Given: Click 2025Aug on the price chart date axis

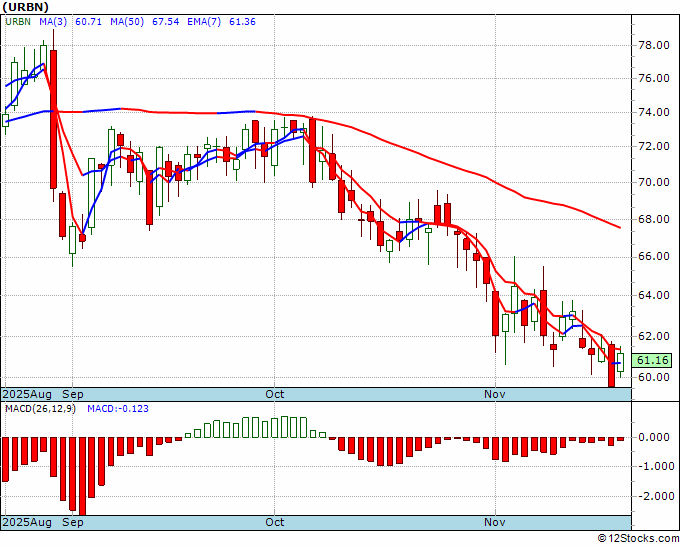Looking at the screenshot, I should coord(27,394).
